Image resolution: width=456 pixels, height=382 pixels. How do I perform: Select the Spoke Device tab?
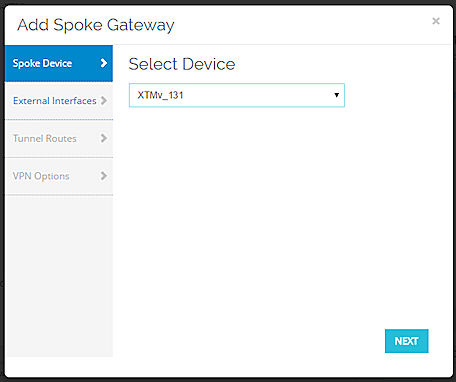point(59,63)
